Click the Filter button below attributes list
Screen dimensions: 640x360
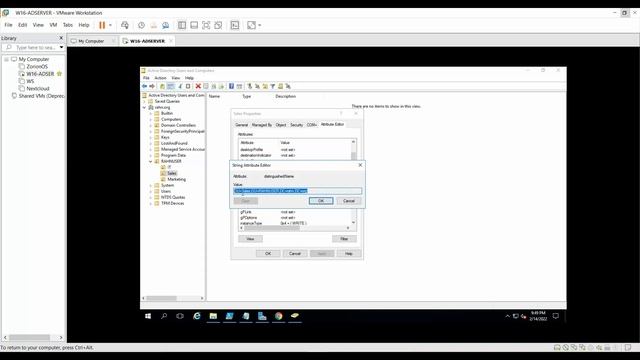point(344,239)
